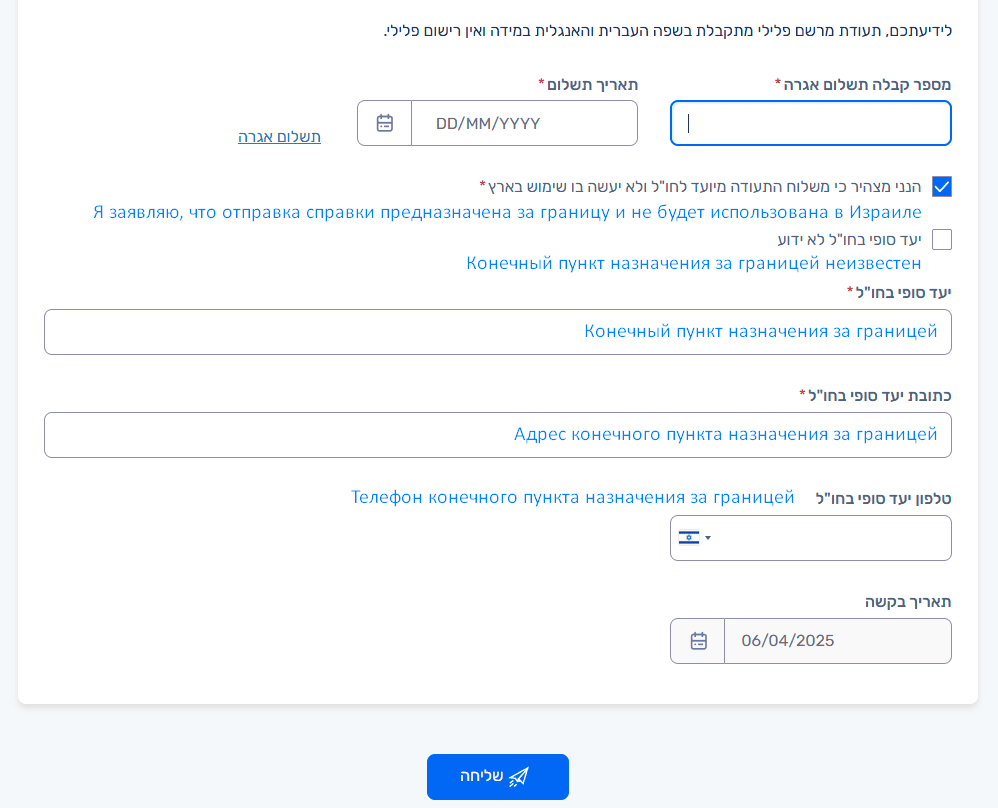Click the Israel flag in the phone field
Screen dimensions: 998x808
point(689,538)
